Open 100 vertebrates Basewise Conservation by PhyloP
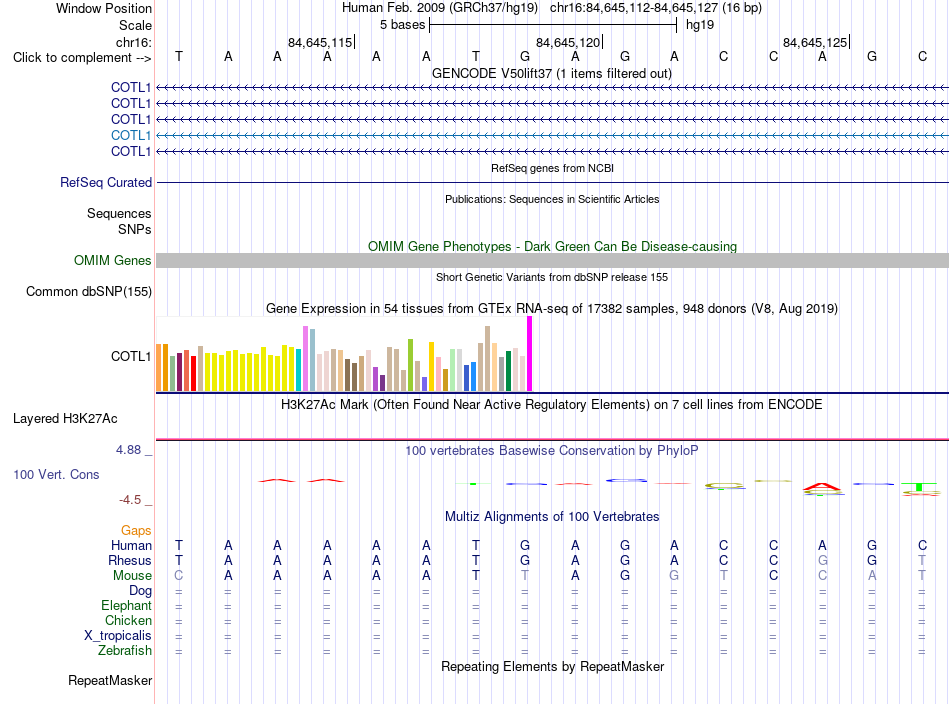Image resolution: width=950 pixels, height=704 pixels. click(552, 450)
